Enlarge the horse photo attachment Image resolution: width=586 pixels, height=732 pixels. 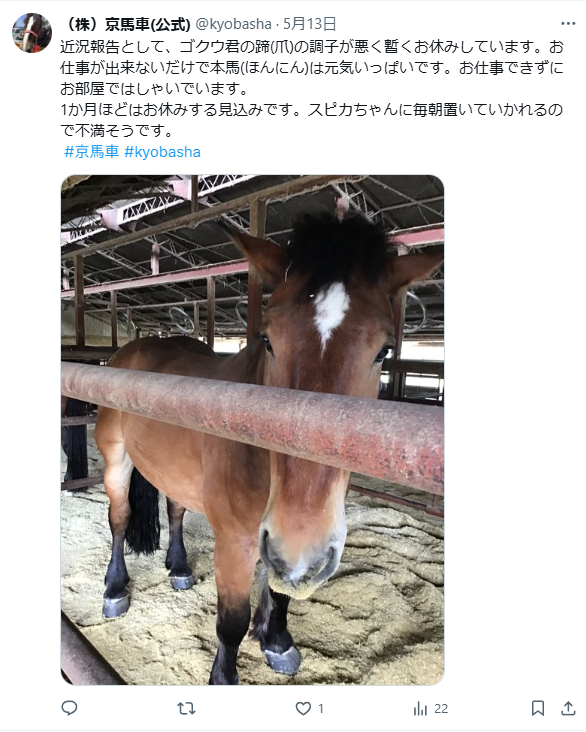point(252,429)
